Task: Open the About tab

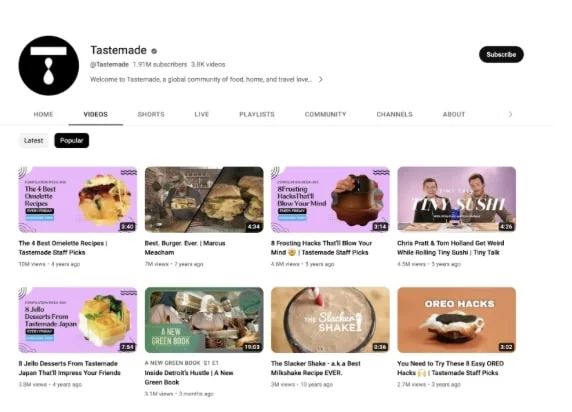Action: click(x=454, y=114)
